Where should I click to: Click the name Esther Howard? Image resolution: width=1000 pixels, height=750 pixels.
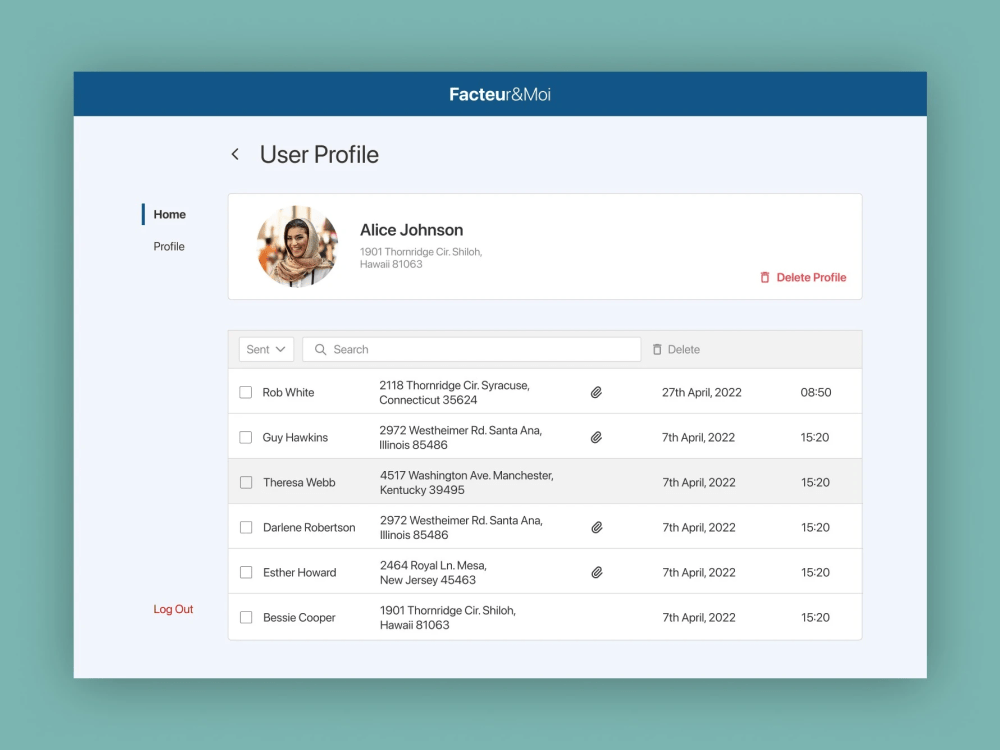300,573
